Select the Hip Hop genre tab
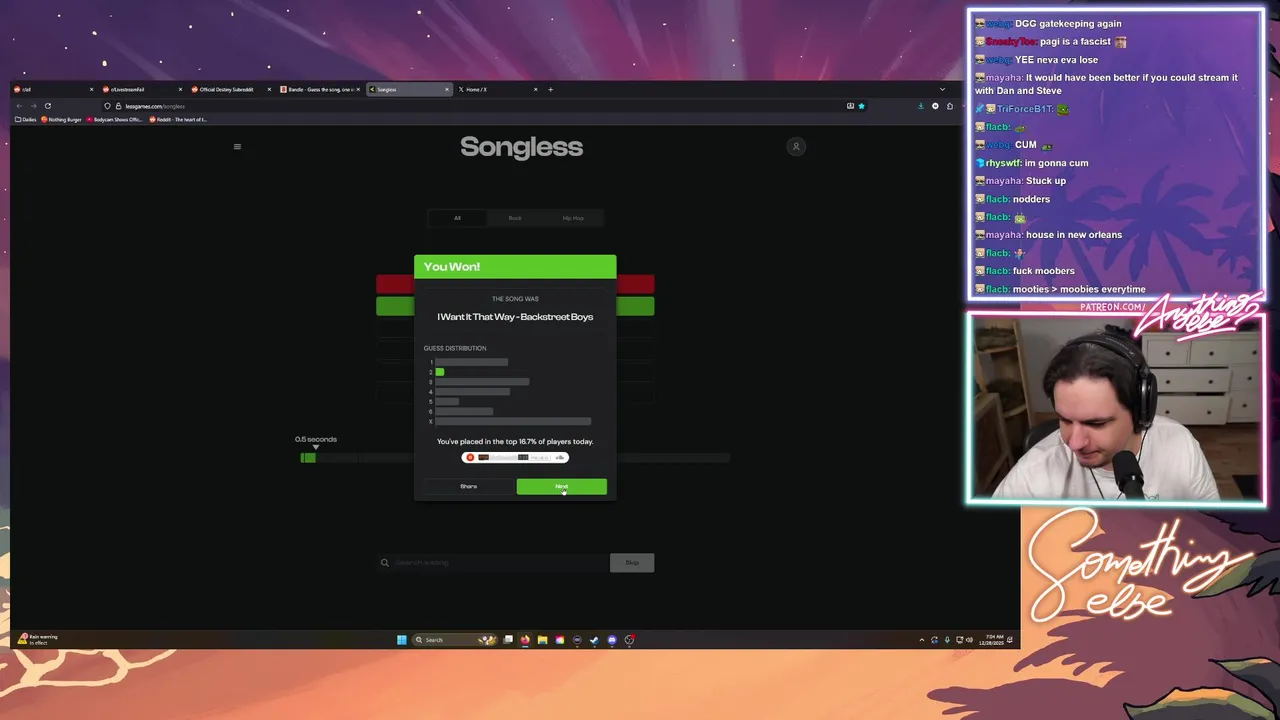The height and width of the screenshot is (720, 1280). pos(573,218)
